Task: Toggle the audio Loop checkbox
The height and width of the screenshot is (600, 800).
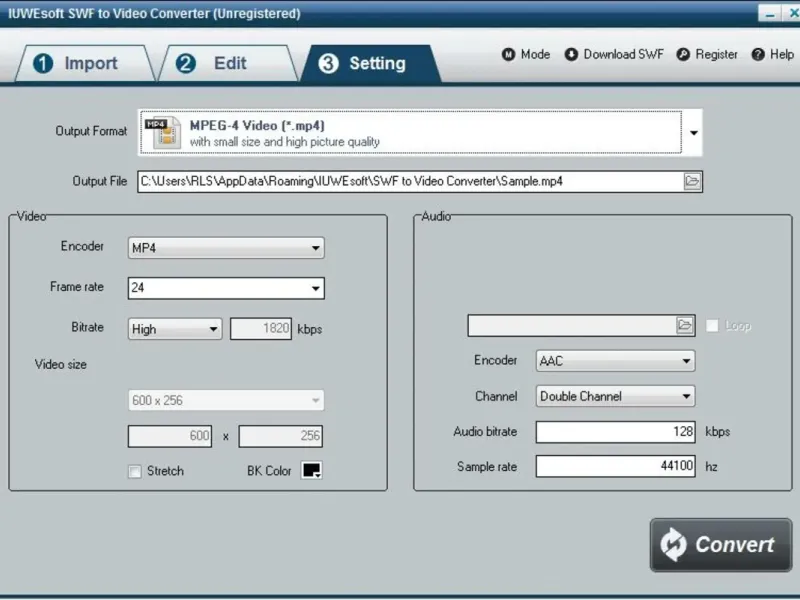Action: click(712, 326)
